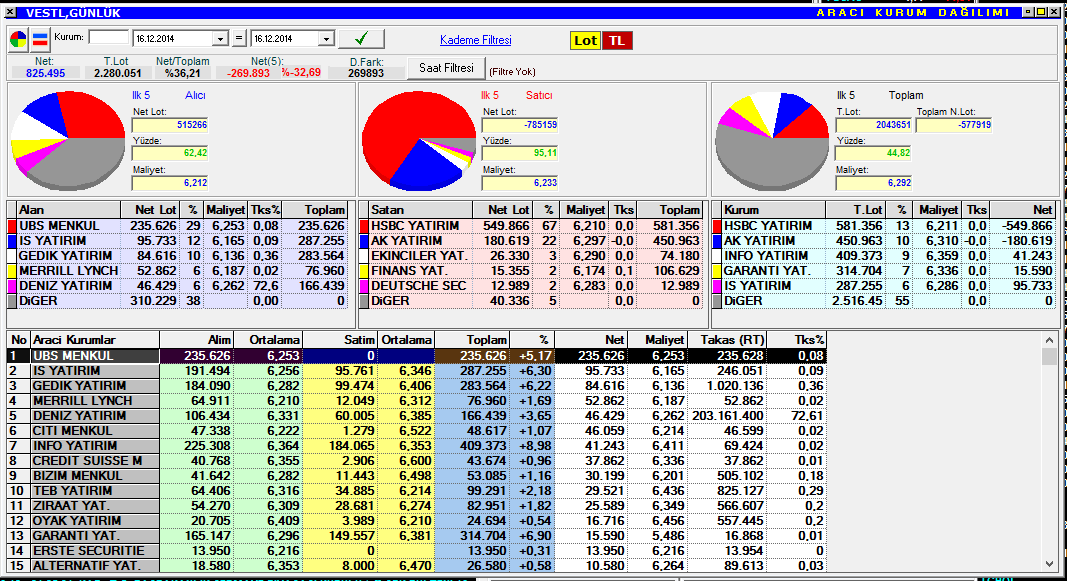The height and width of the screenshot is (581, 1067).
Task: Open the Kademe Filtresi link
Action: click(475, 40)
